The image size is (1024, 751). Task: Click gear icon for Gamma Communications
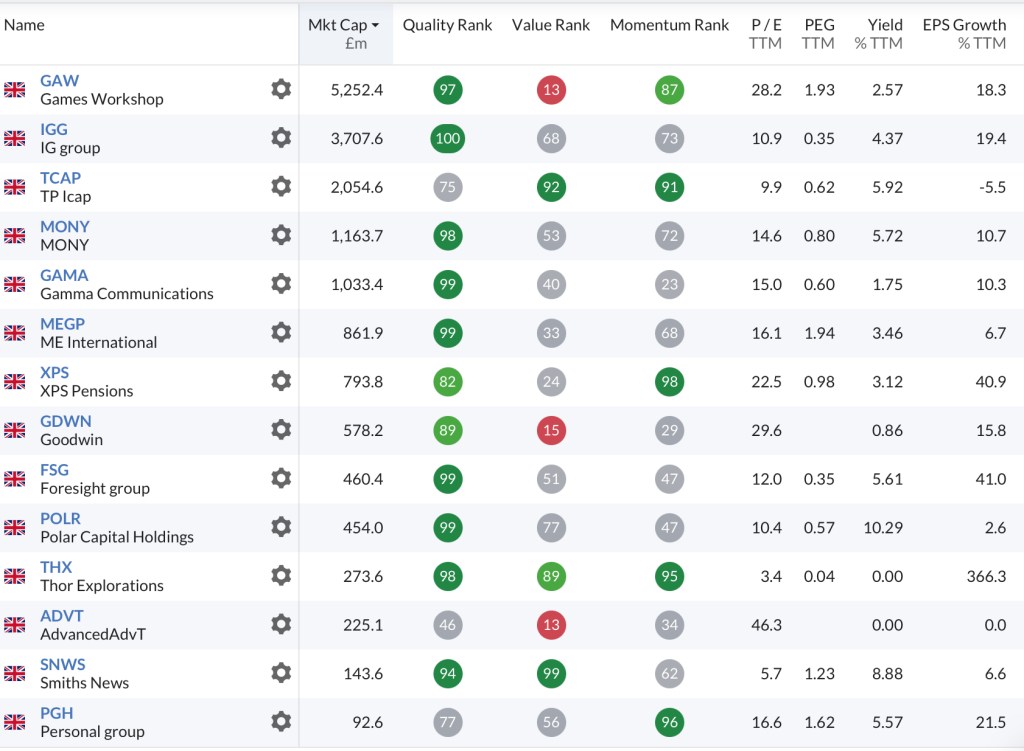[281, 283]
